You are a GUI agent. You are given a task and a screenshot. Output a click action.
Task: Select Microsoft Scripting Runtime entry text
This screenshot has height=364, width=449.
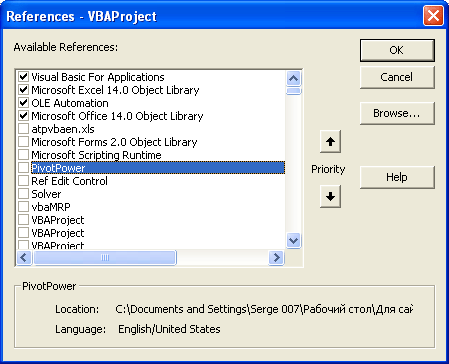coord(96,155)
